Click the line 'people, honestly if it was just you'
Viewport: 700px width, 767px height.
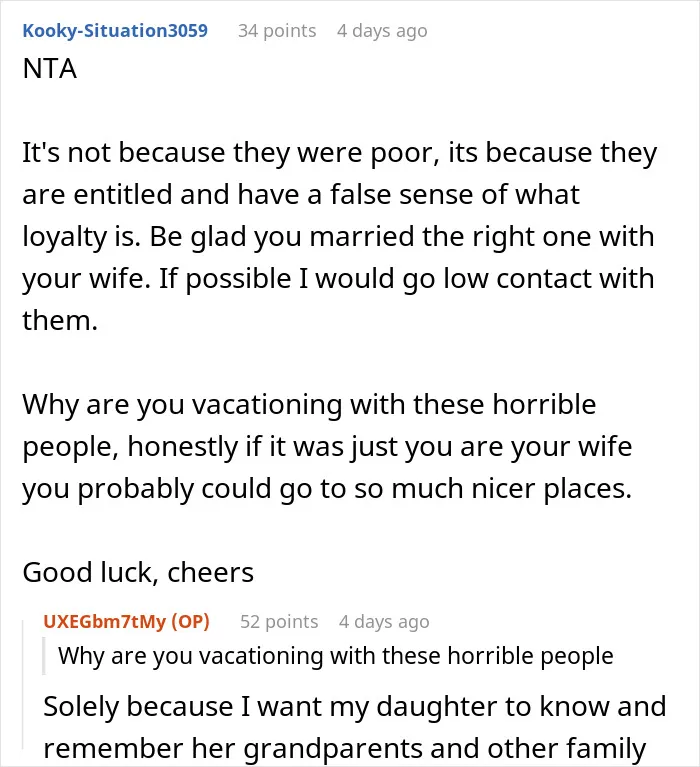click(x=327, y=447)
